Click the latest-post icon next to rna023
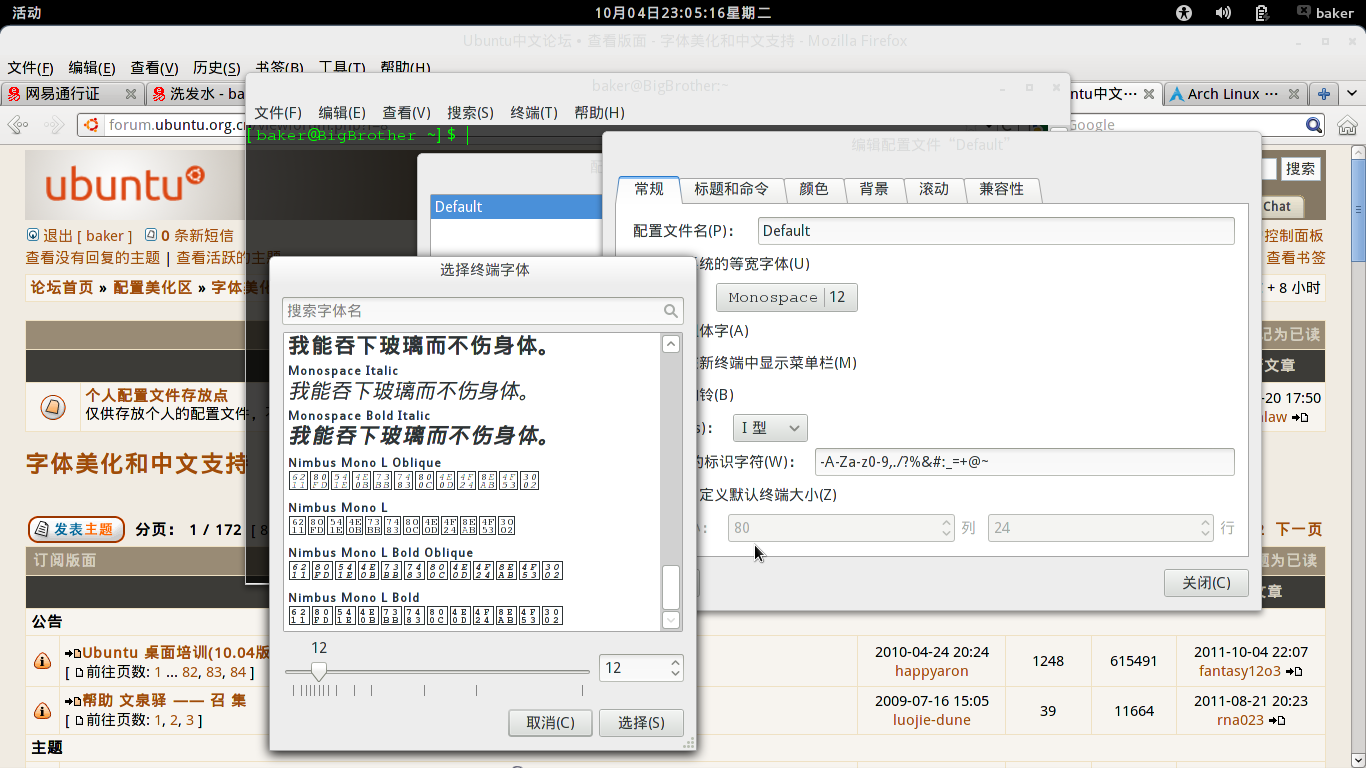The height and width of the screenshot is (768, 1366). (x=1277, y=720)
